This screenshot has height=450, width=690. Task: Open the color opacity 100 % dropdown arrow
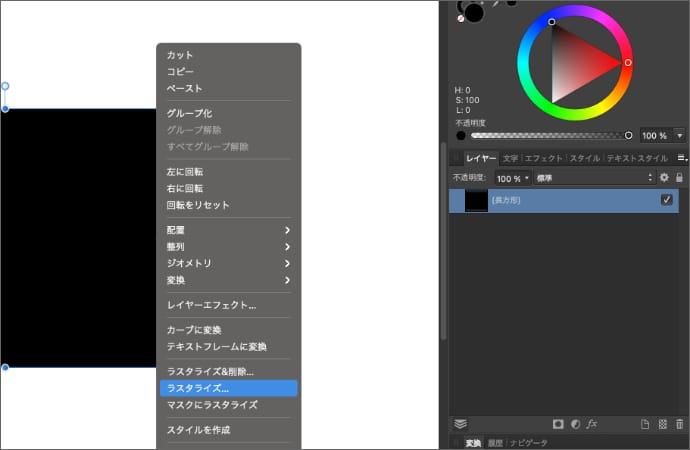680,135
